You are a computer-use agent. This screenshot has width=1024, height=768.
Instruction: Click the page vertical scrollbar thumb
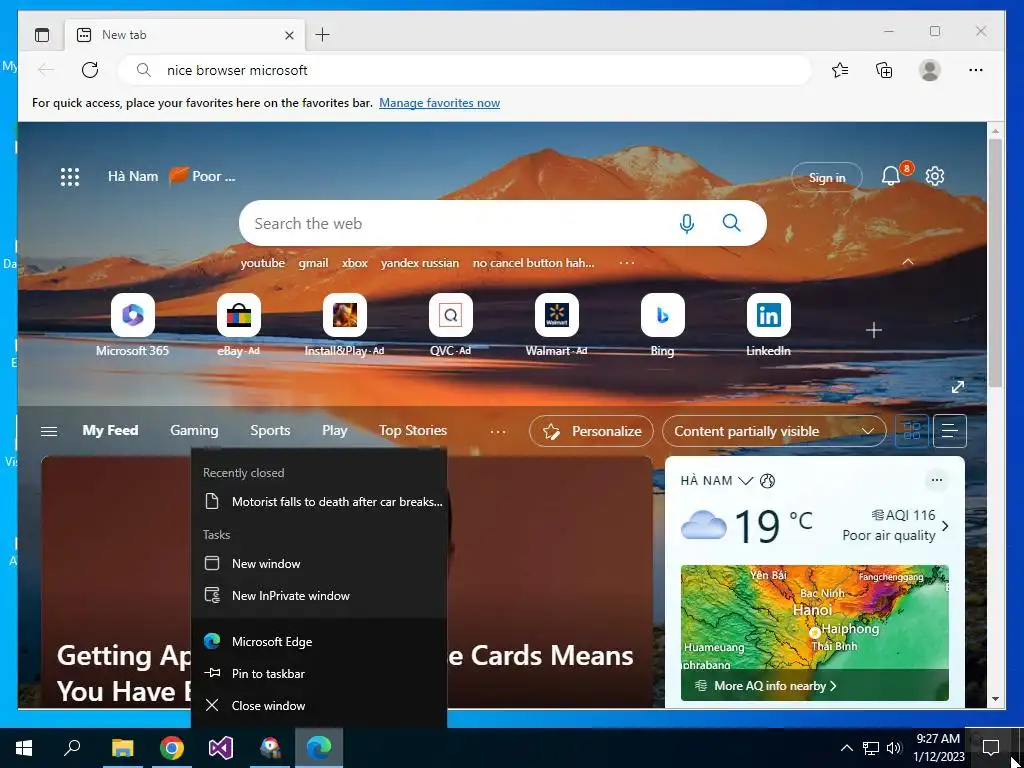(x=995, y=261)
